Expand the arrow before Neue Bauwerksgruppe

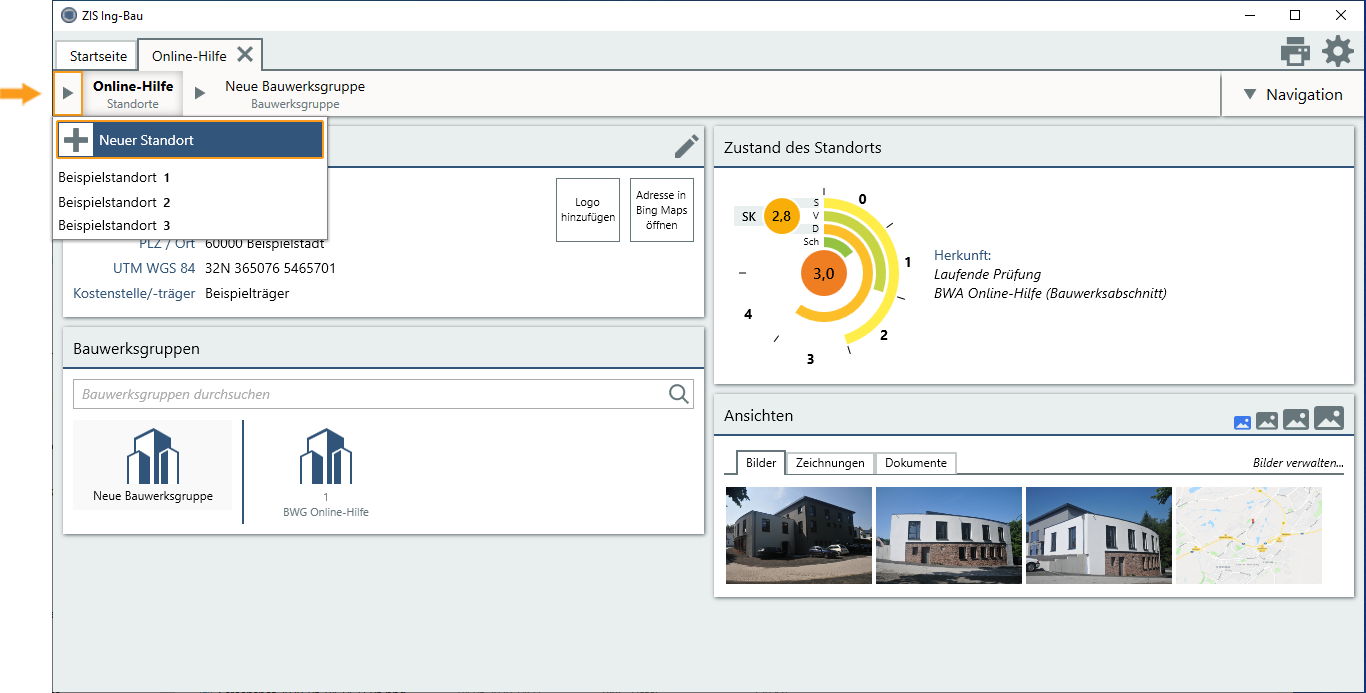pyautogui.click(x=200, y=93)
